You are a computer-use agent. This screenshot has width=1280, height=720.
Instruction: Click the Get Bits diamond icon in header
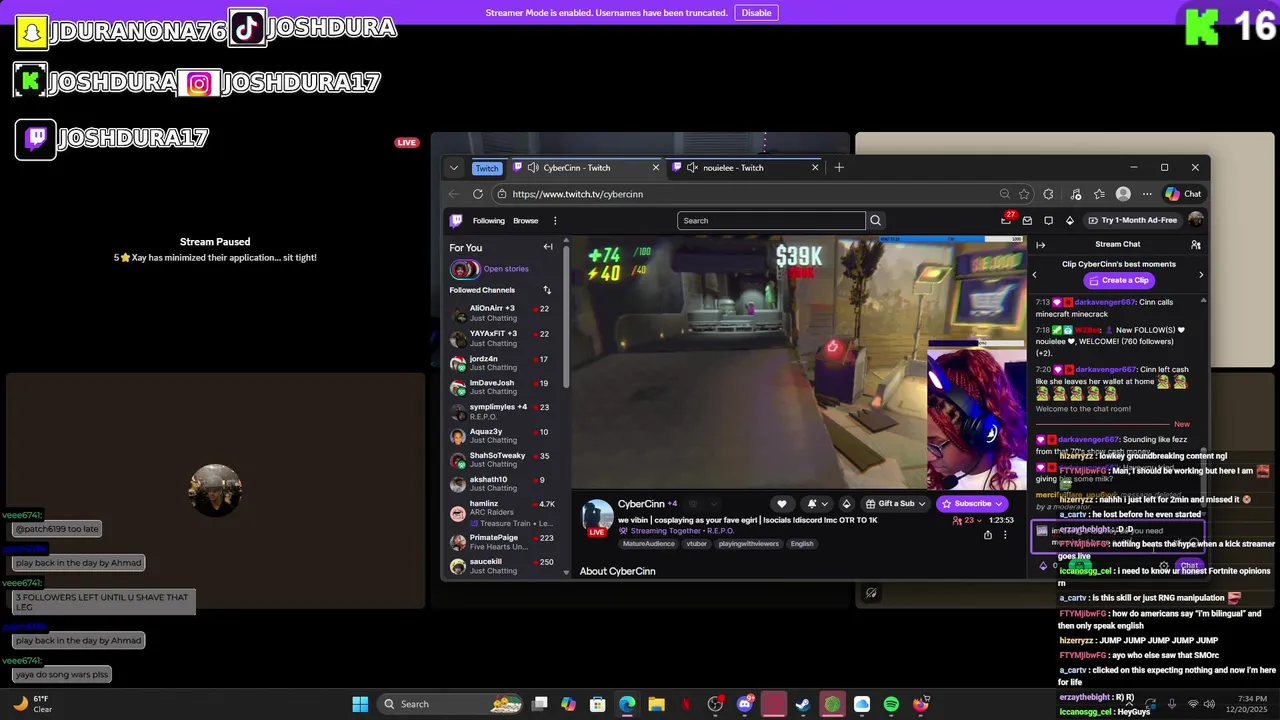click(x=1069, y=220)
